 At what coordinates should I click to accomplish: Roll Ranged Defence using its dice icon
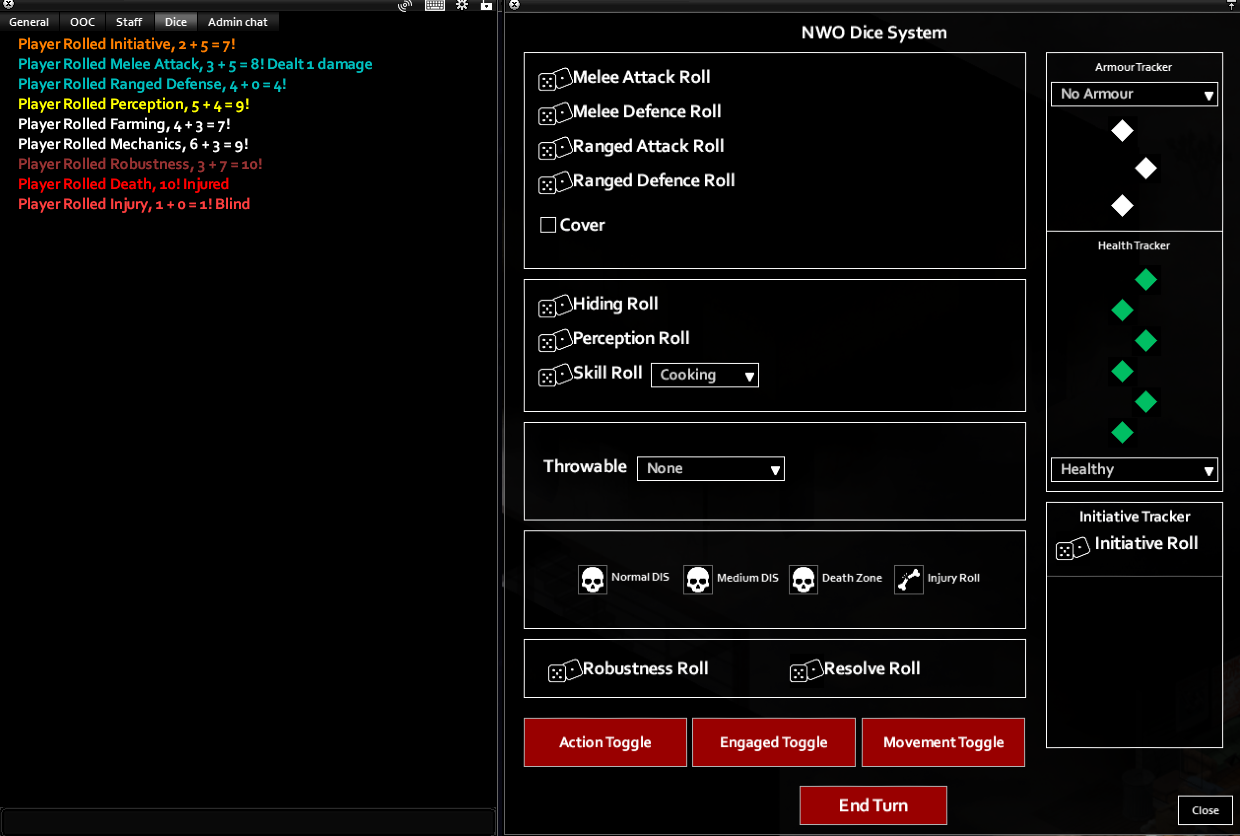tap(554, 183)
